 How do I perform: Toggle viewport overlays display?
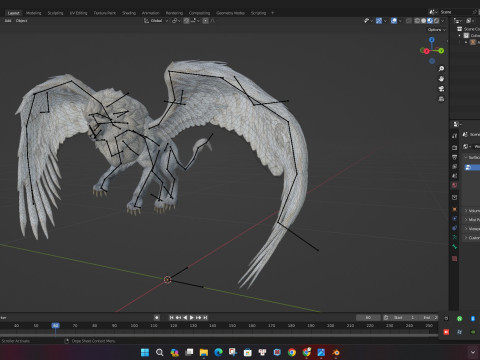(394, 21)
